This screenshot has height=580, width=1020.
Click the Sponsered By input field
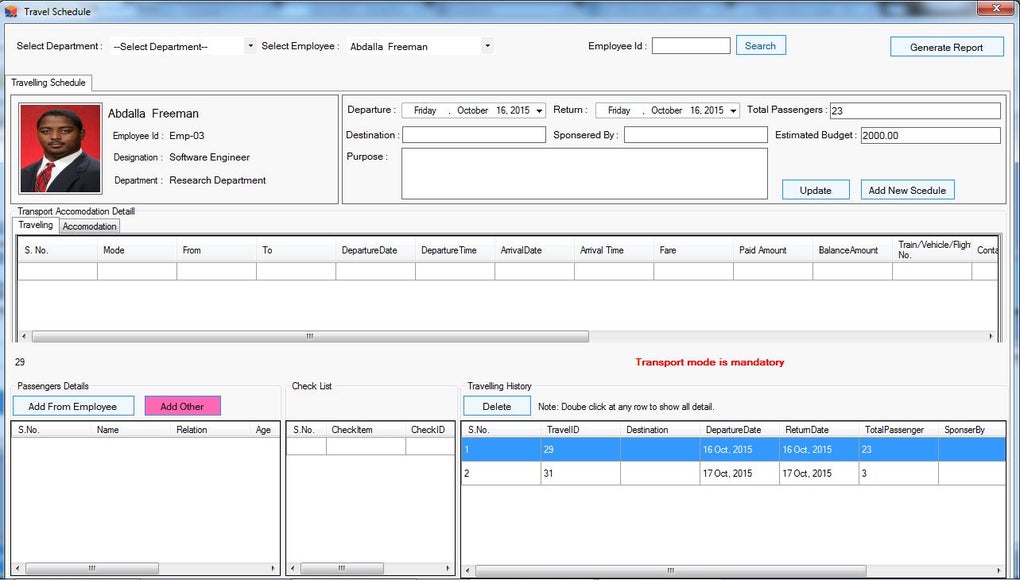pos(695,135)
